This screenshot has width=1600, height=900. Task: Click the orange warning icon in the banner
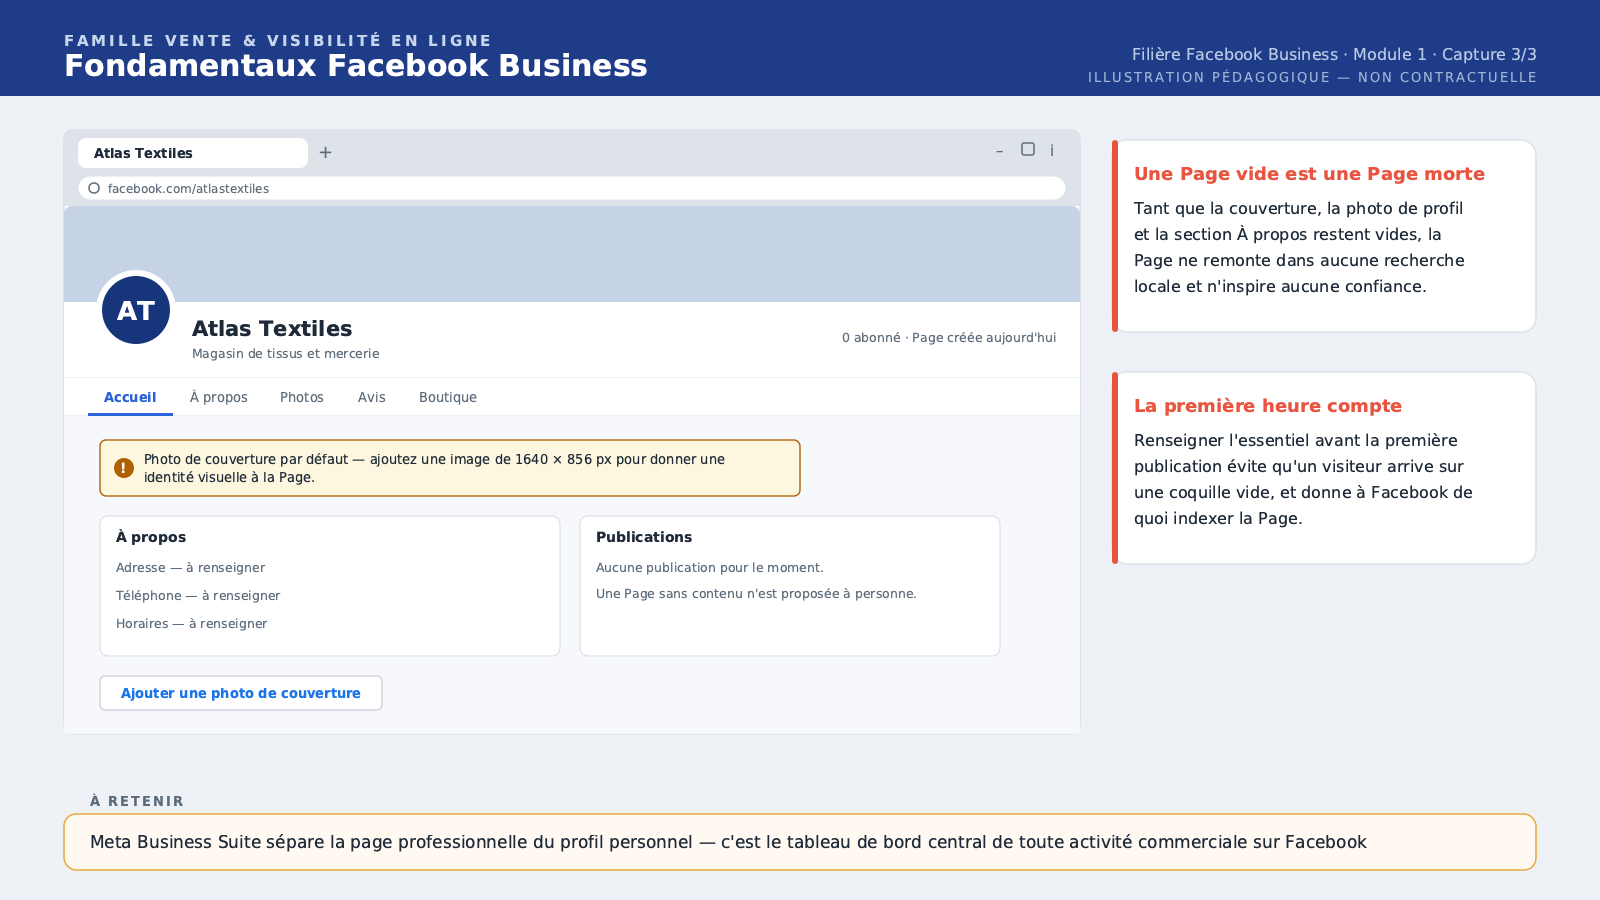[124, 468]
